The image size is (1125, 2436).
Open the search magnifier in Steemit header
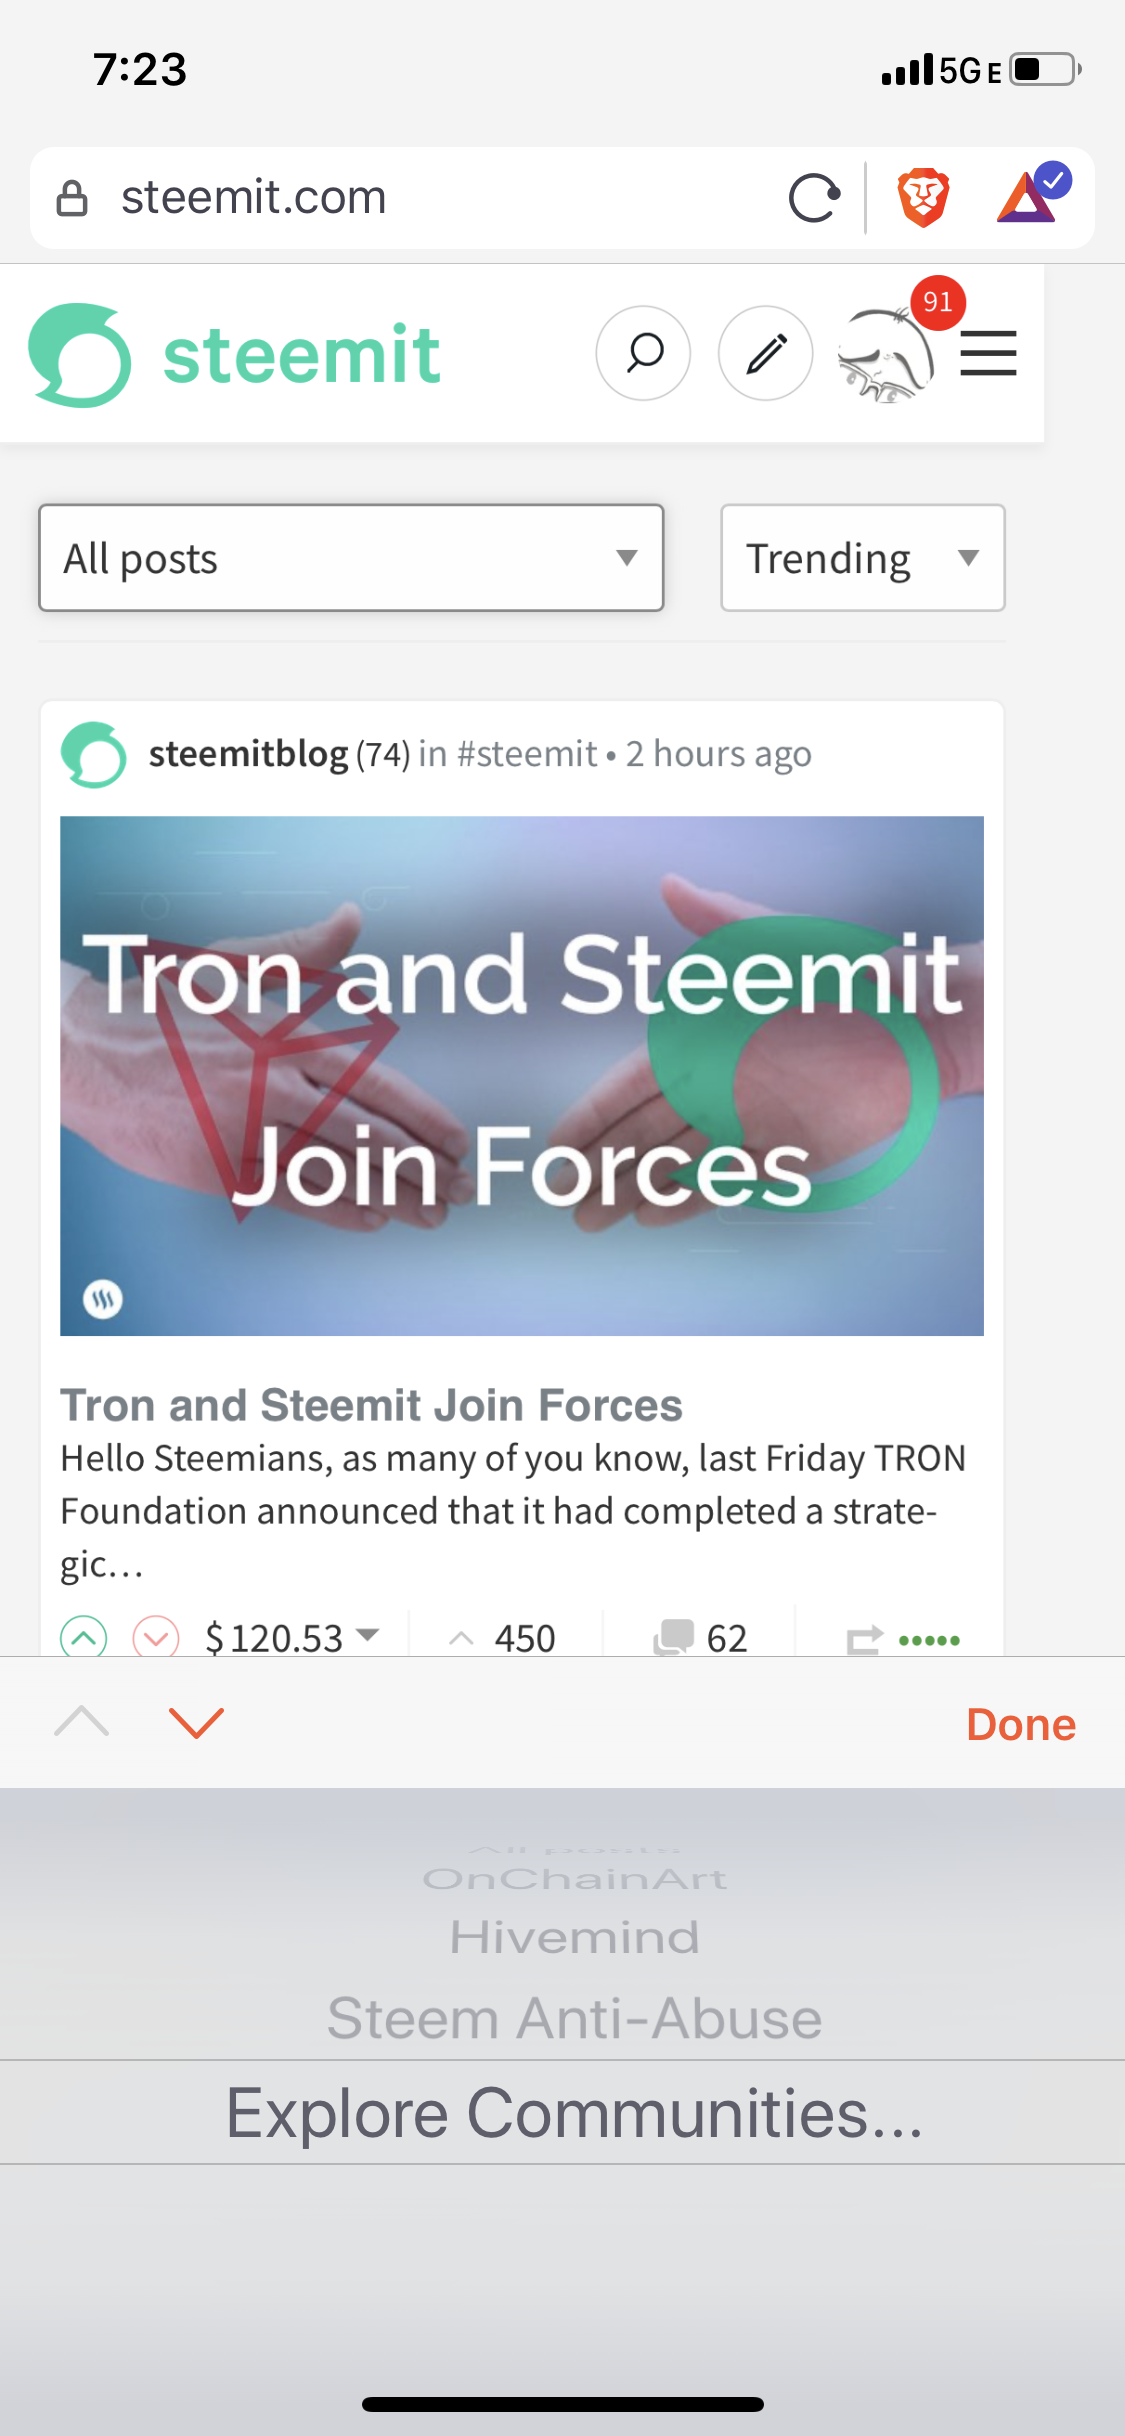tap(643, 353)
